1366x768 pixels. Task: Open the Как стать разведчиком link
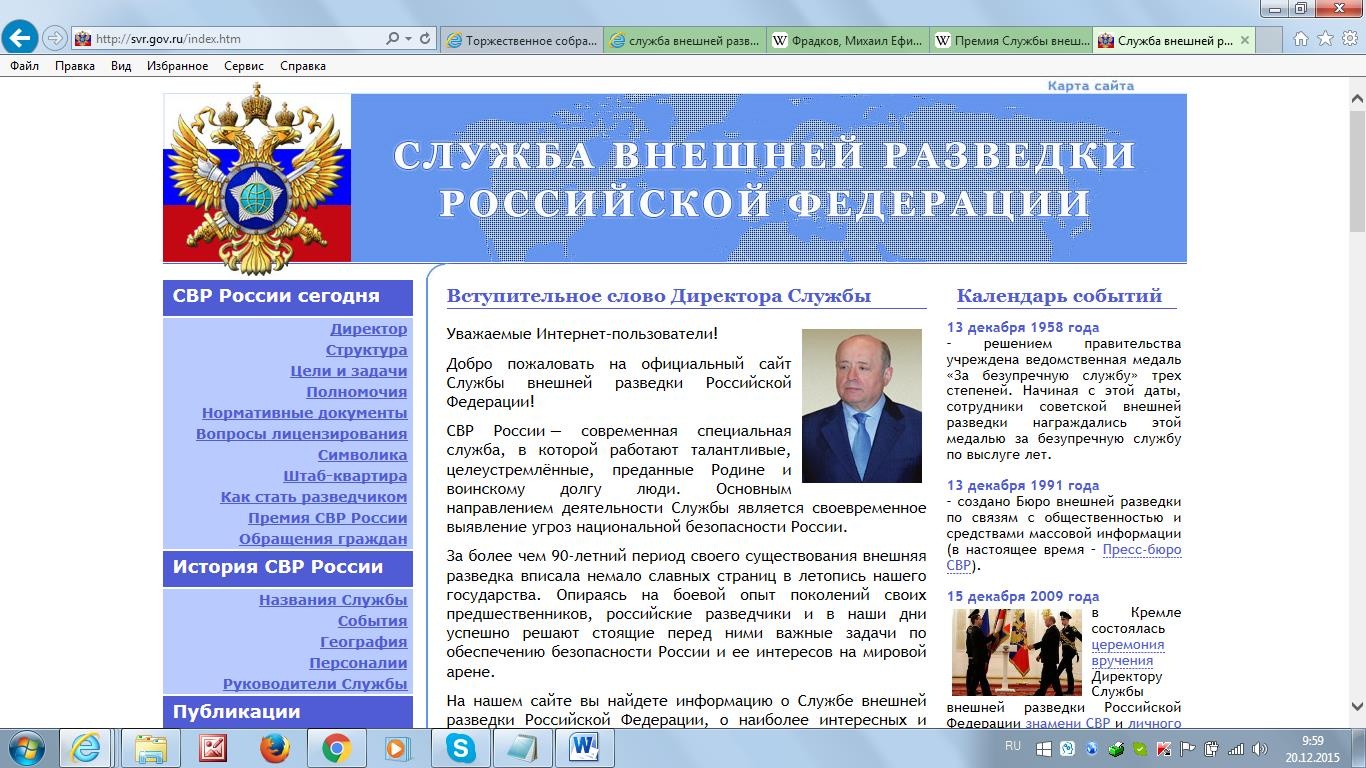tap(313, 497)
